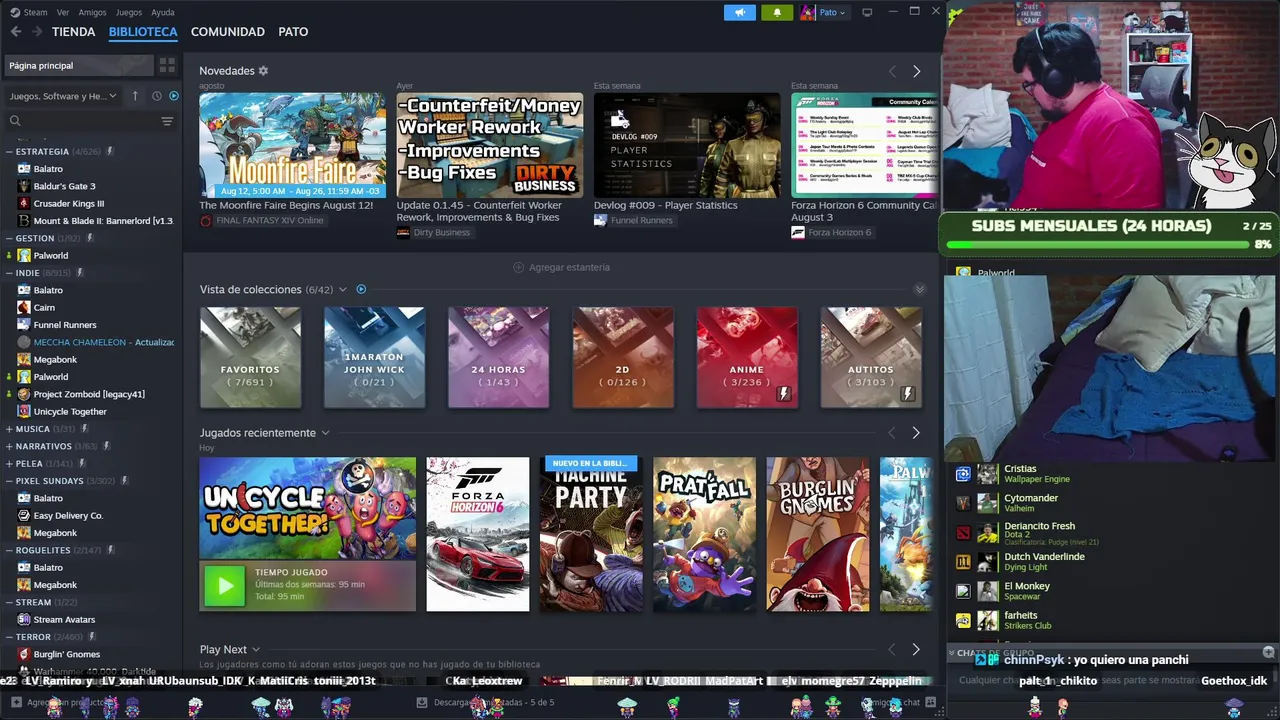Viewport: 1280px width, 720px height.
Task: Open the Play Next dropdown
Action: coord(256,650)
